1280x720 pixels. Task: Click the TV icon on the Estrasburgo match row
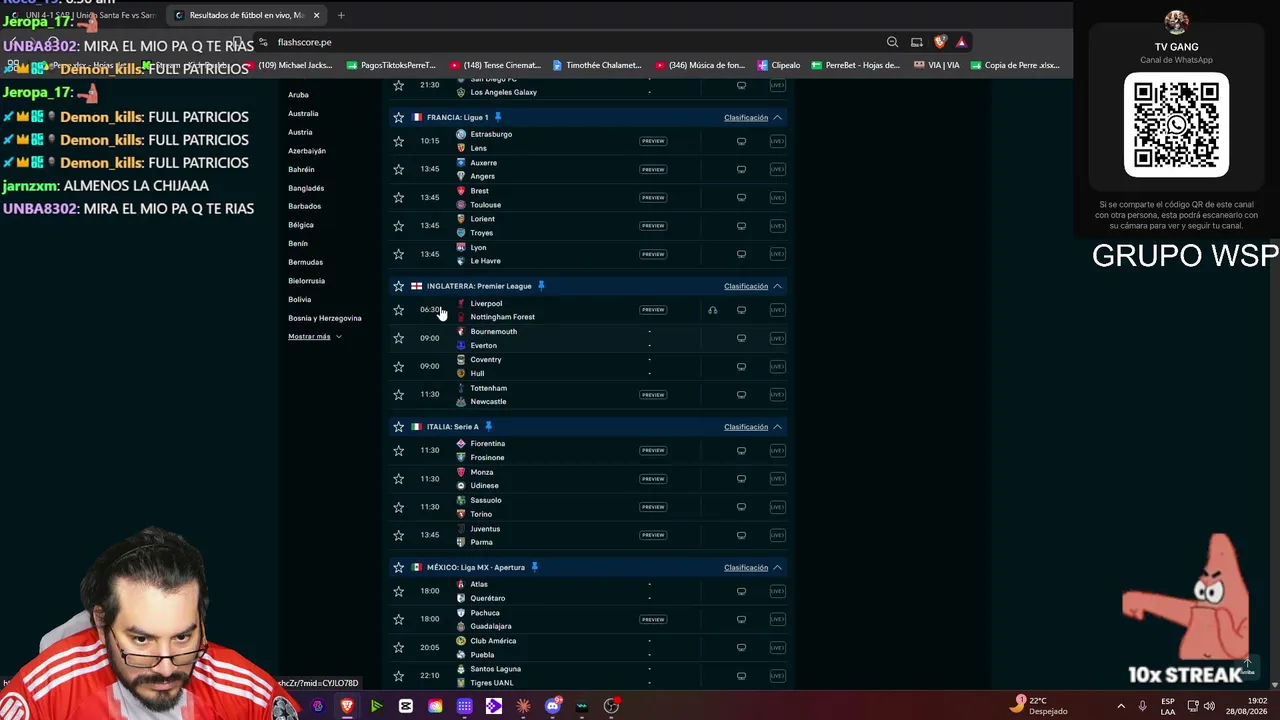click(741, 141)
